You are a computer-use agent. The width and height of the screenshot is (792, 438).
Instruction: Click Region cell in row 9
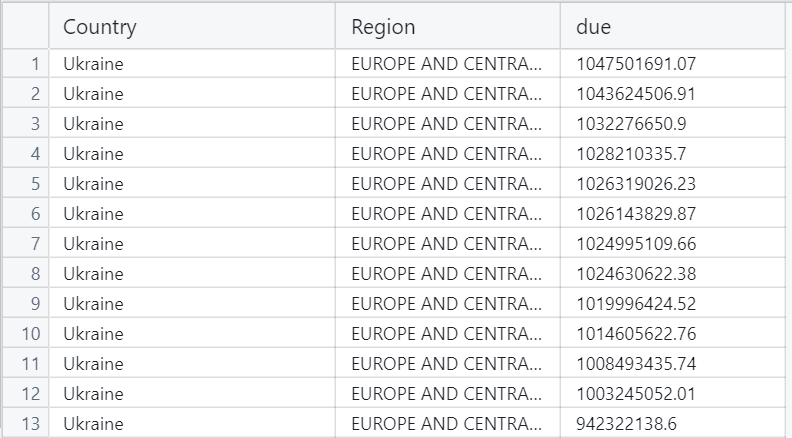[448, 304]
